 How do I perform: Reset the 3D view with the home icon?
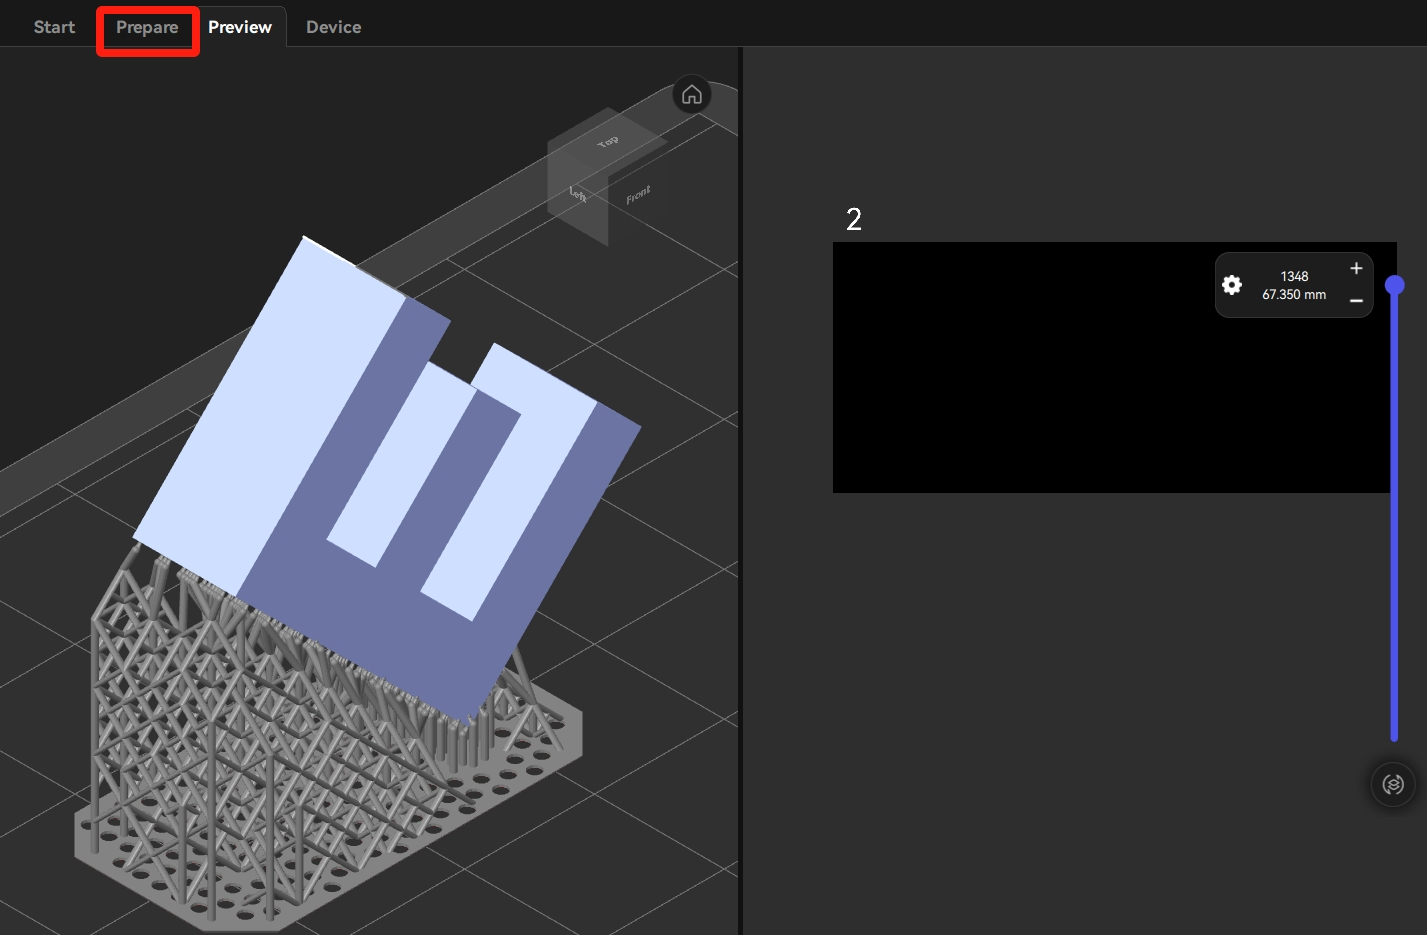[x=691, y=95]
